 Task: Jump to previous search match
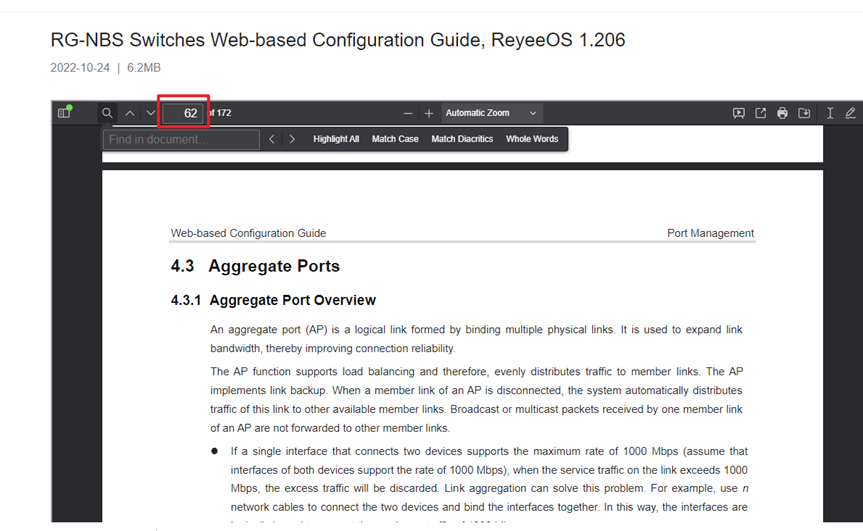click(x=272, y=139)
